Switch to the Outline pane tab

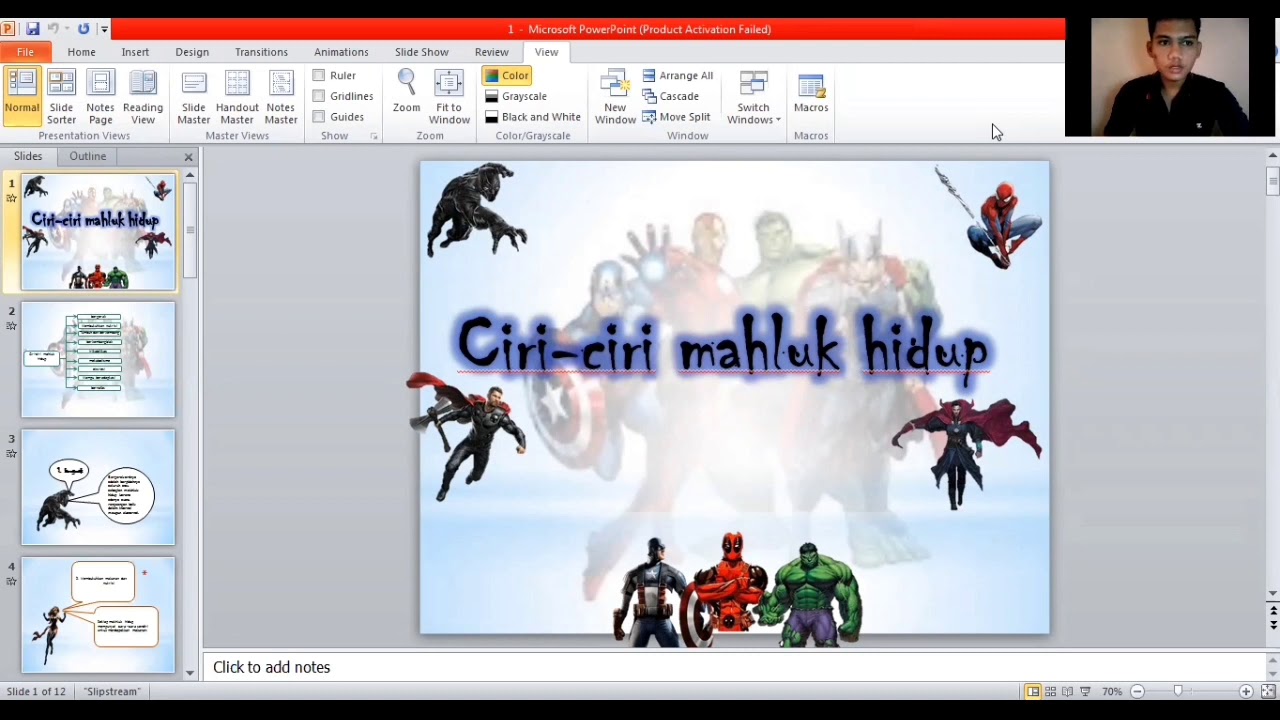88,156
